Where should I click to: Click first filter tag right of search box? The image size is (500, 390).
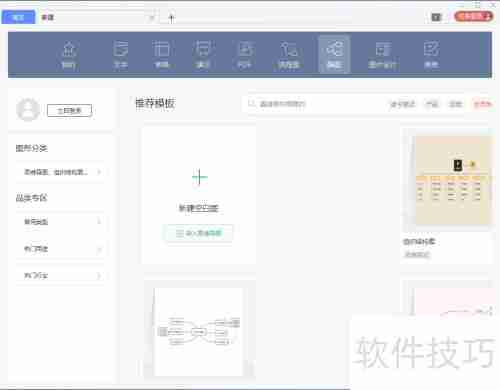point(403,104)
